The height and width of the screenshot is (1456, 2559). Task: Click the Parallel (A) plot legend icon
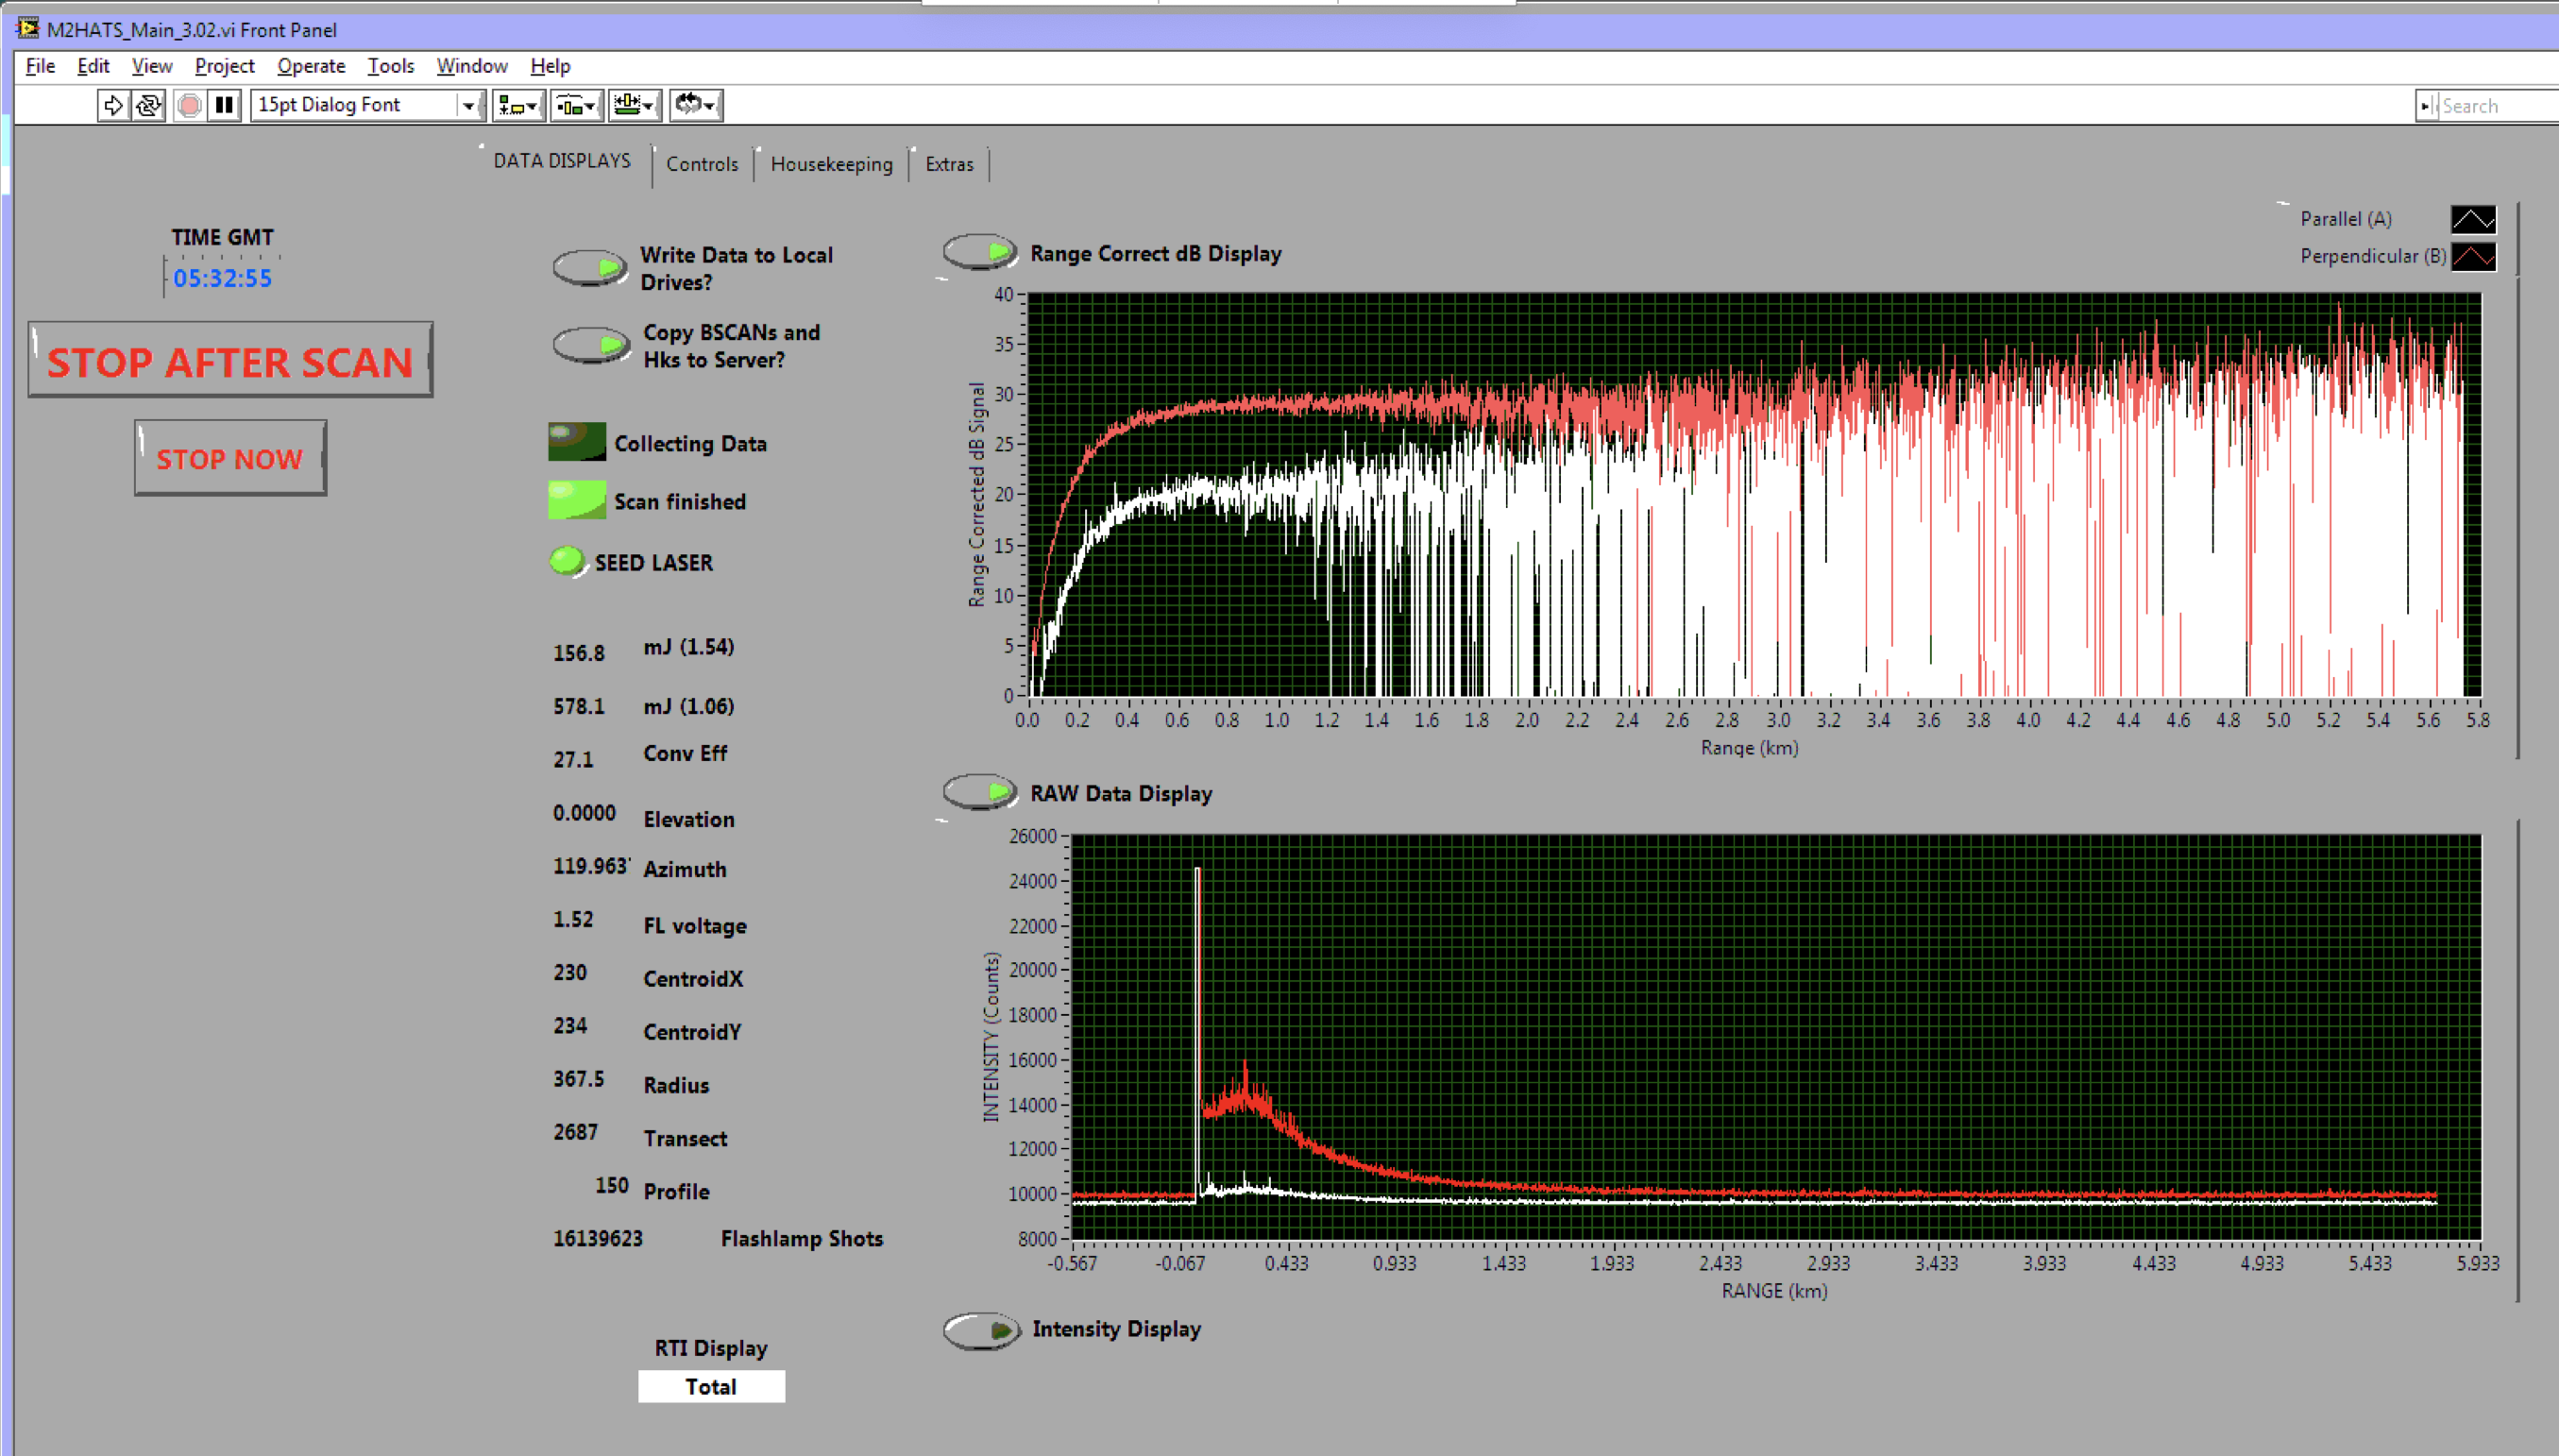[2472, 219]
